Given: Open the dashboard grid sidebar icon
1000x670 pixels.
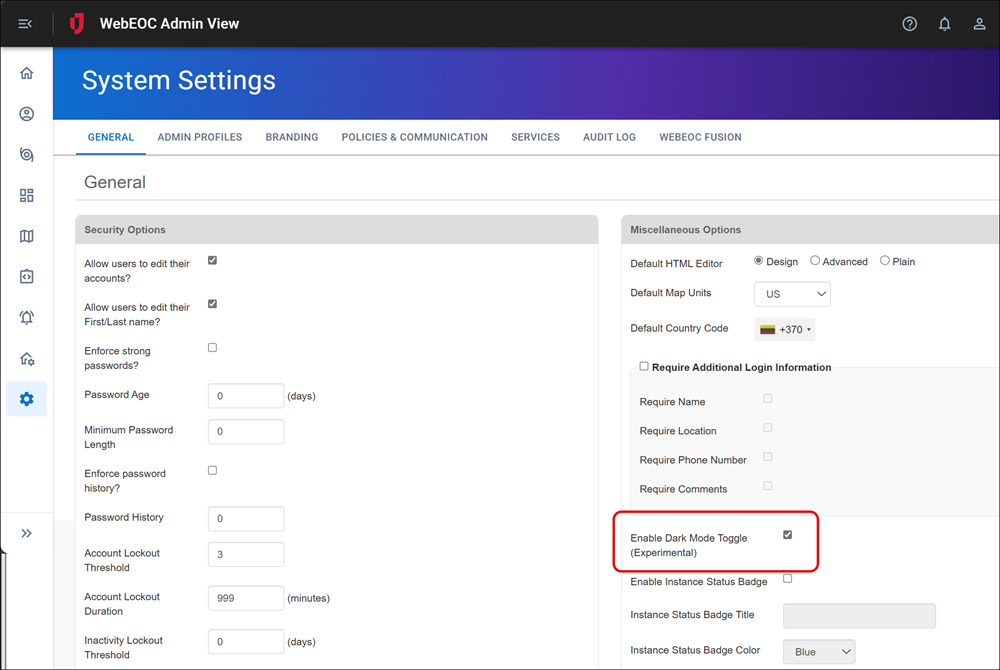Looking at the screenshot, I should (x=27, y=196).
